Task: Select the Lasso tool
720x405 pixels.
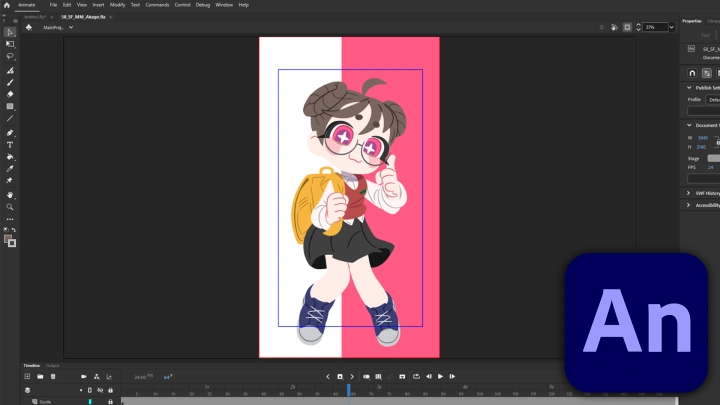Action: (x=10, y=56)
